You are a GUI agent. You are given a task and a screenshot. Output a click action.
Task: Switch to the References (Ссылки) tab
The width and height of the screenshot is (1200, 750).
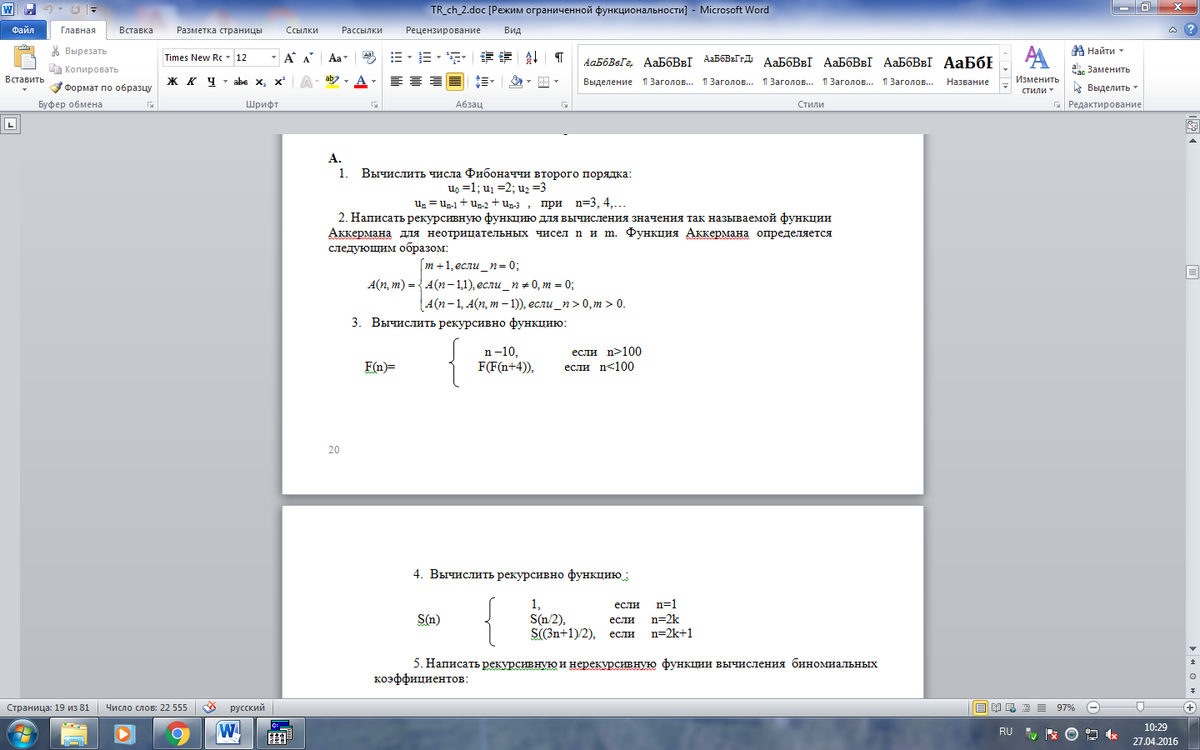click(302, 30)
